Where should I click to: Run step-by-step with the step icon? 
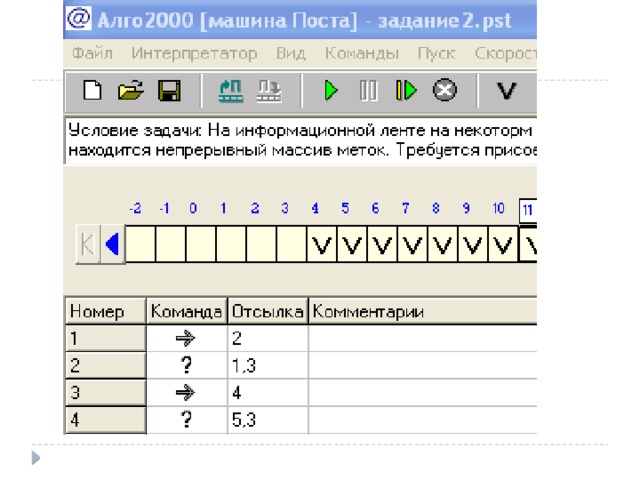point(406,92)
